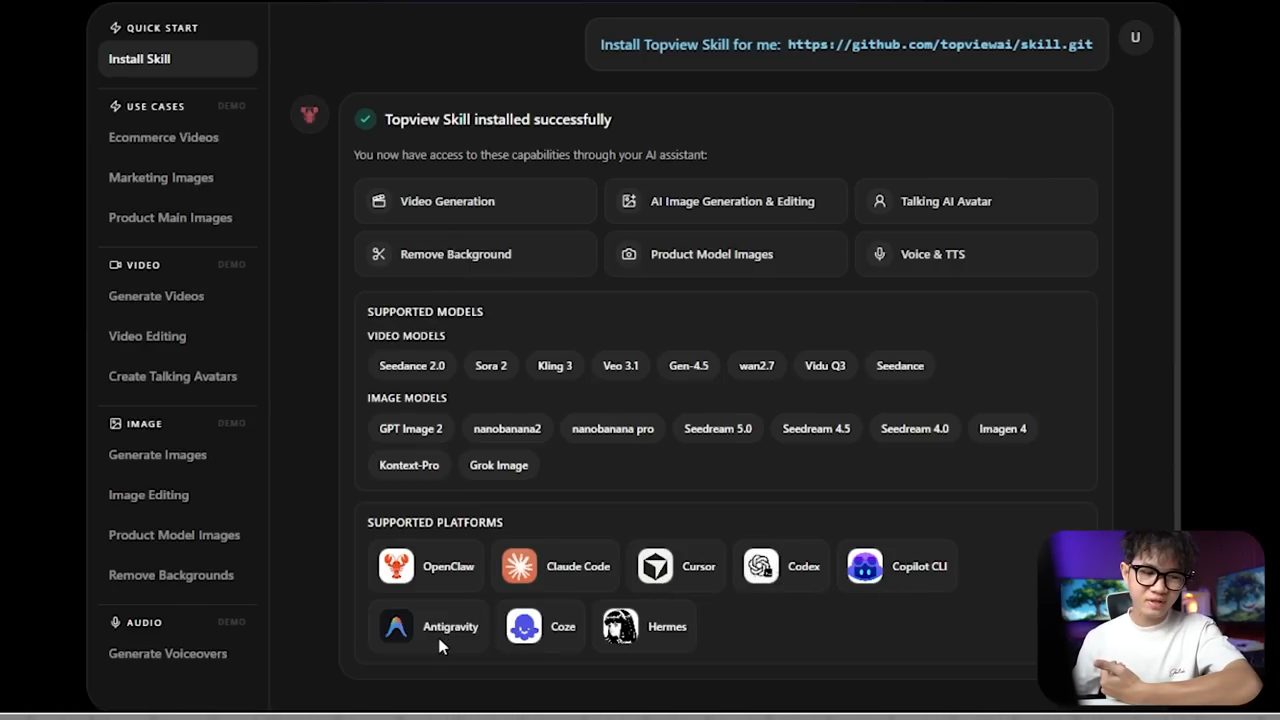Click the Talking AI Avatar person icon
The image size is (1280, 720).
tap(880, 201)
